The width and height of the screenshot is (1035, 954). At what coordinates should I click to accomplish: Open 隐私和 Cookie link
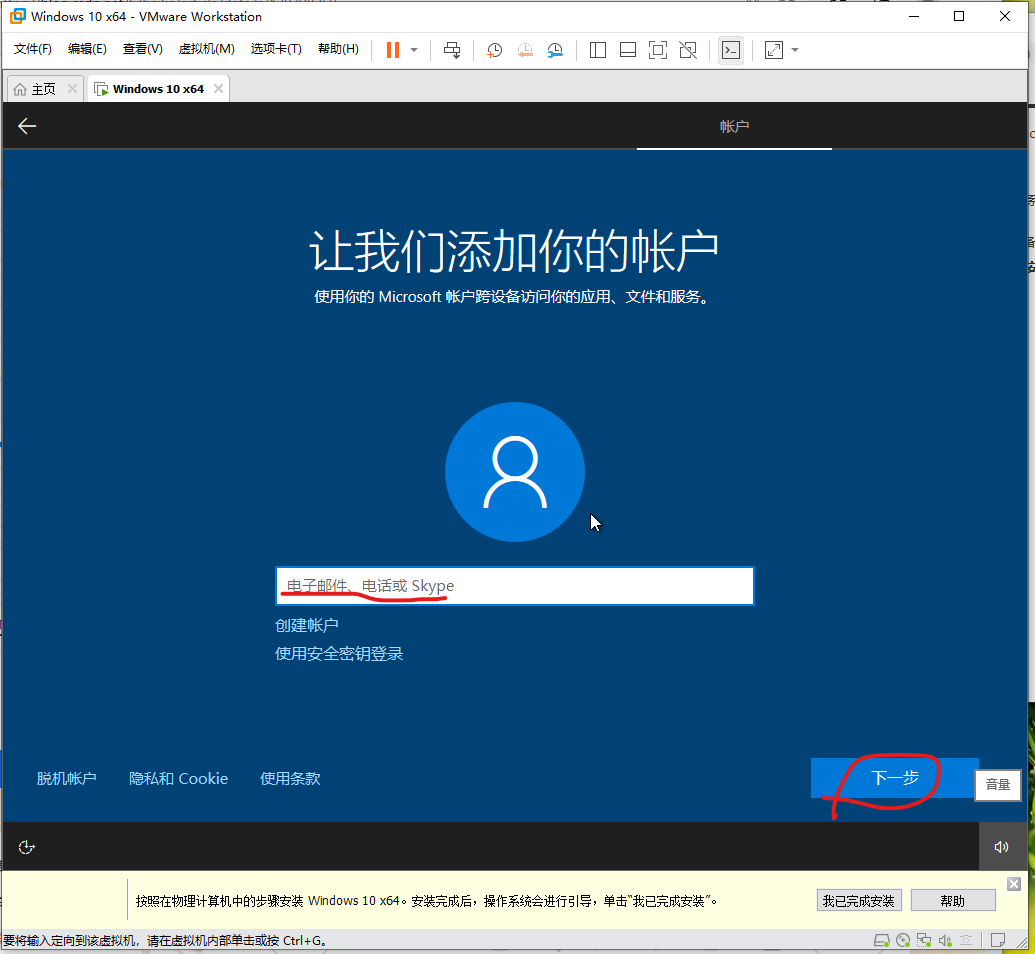[x=178, y=778]
